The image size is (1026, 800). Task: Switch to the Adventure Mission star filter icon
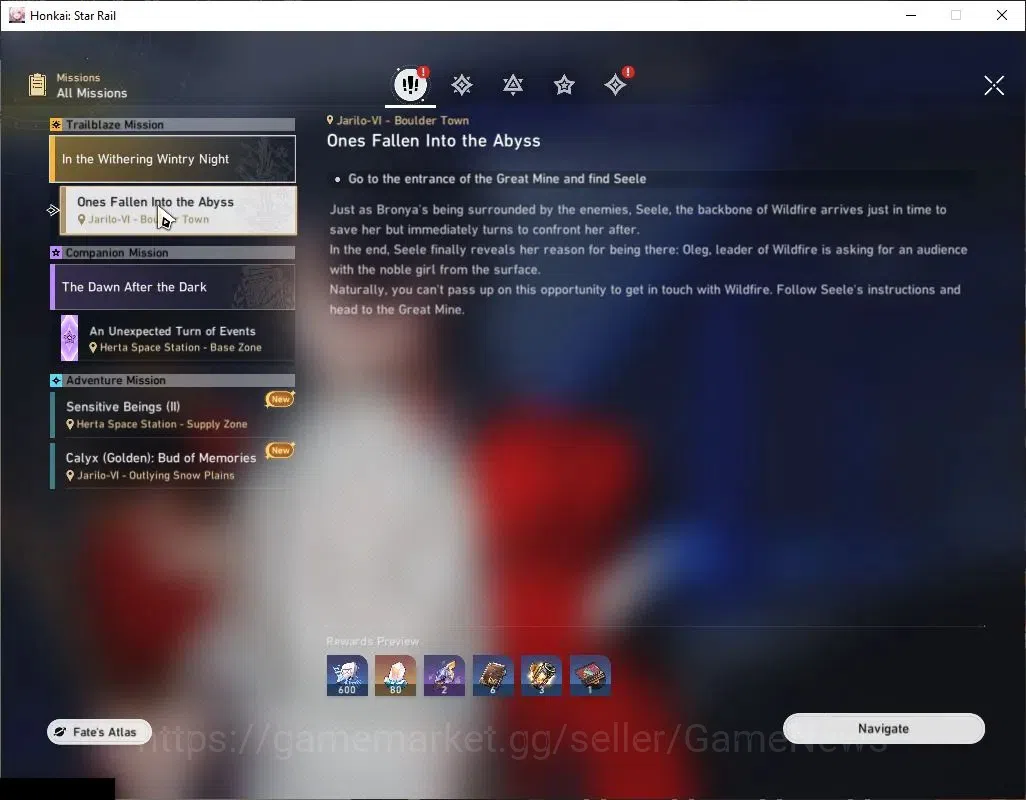[x=564, y=85]
